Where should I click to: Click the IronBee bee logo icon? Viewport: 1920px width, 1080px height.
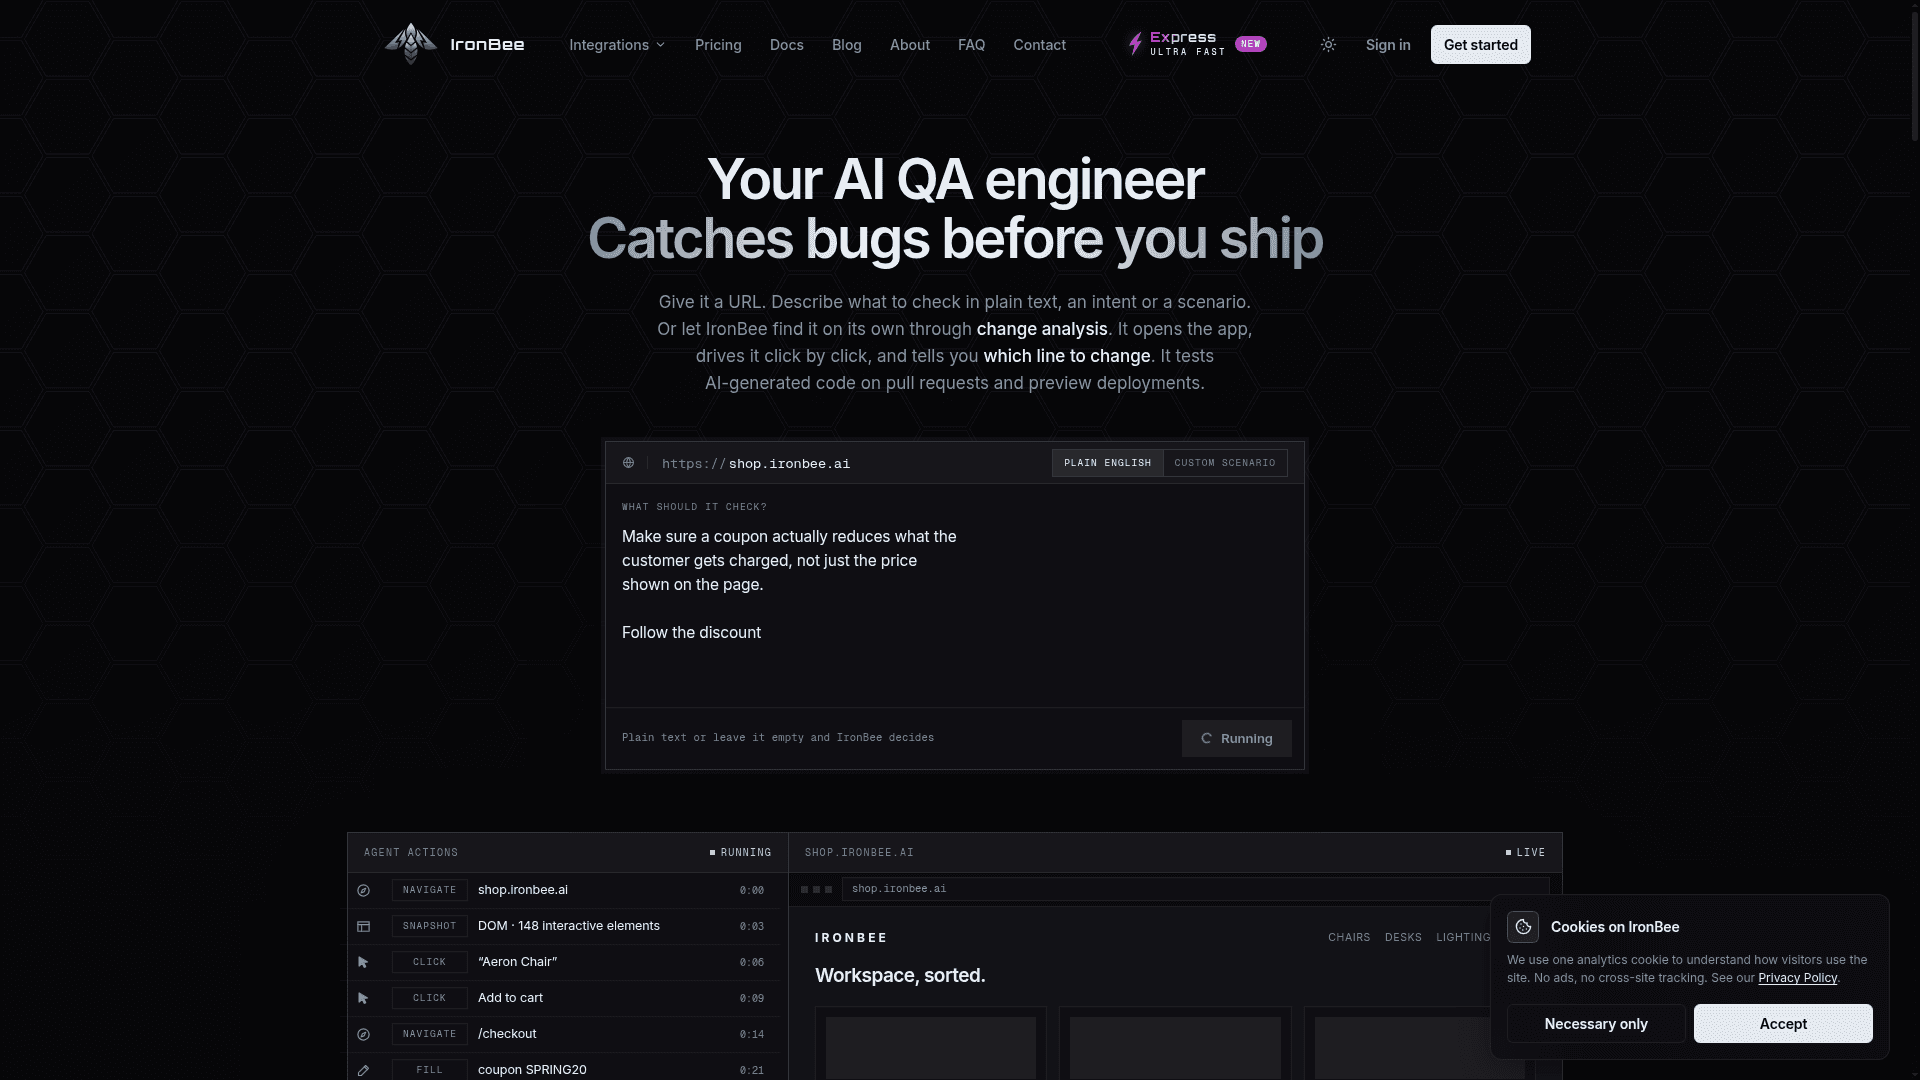[x=411, y=44]
